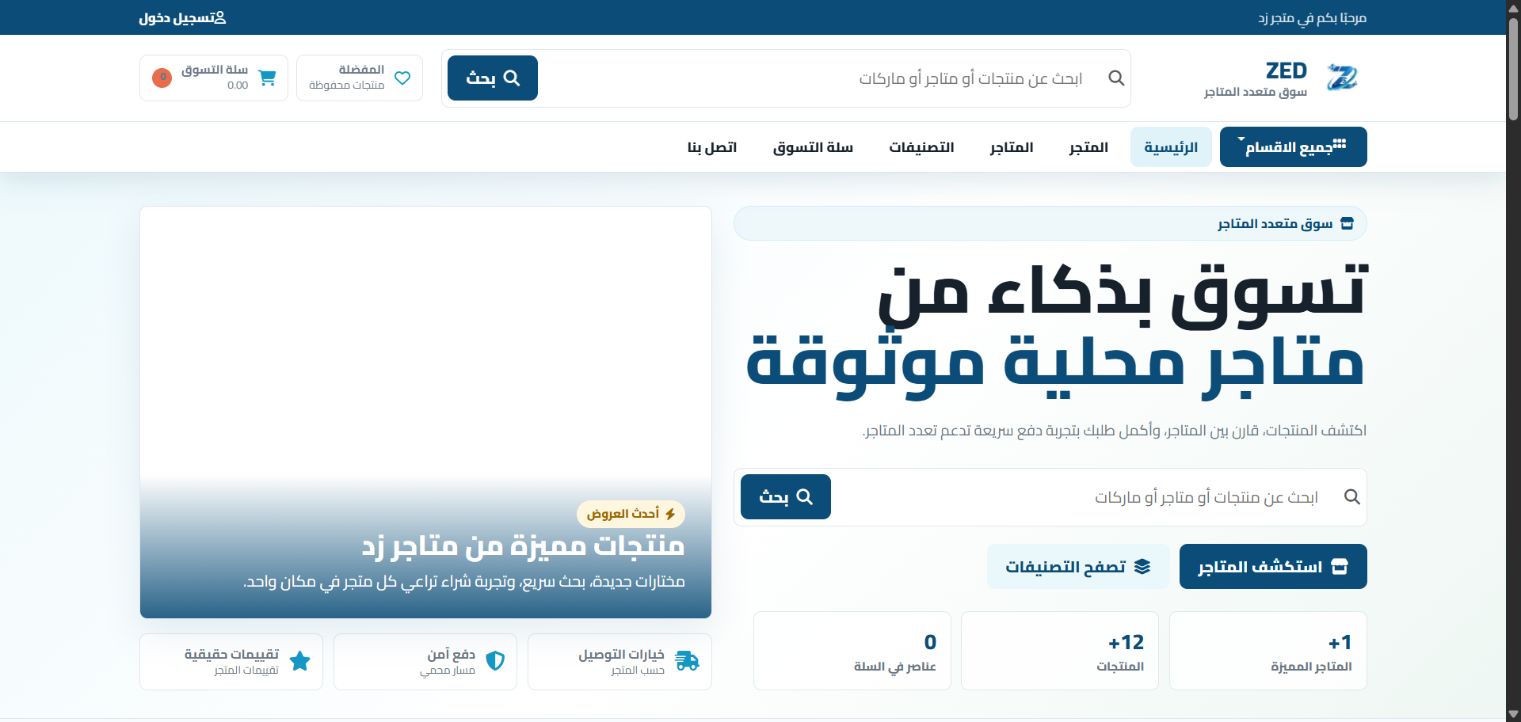Open the المفضلة saved products box
1521x722 pixels.
(360, 78)
